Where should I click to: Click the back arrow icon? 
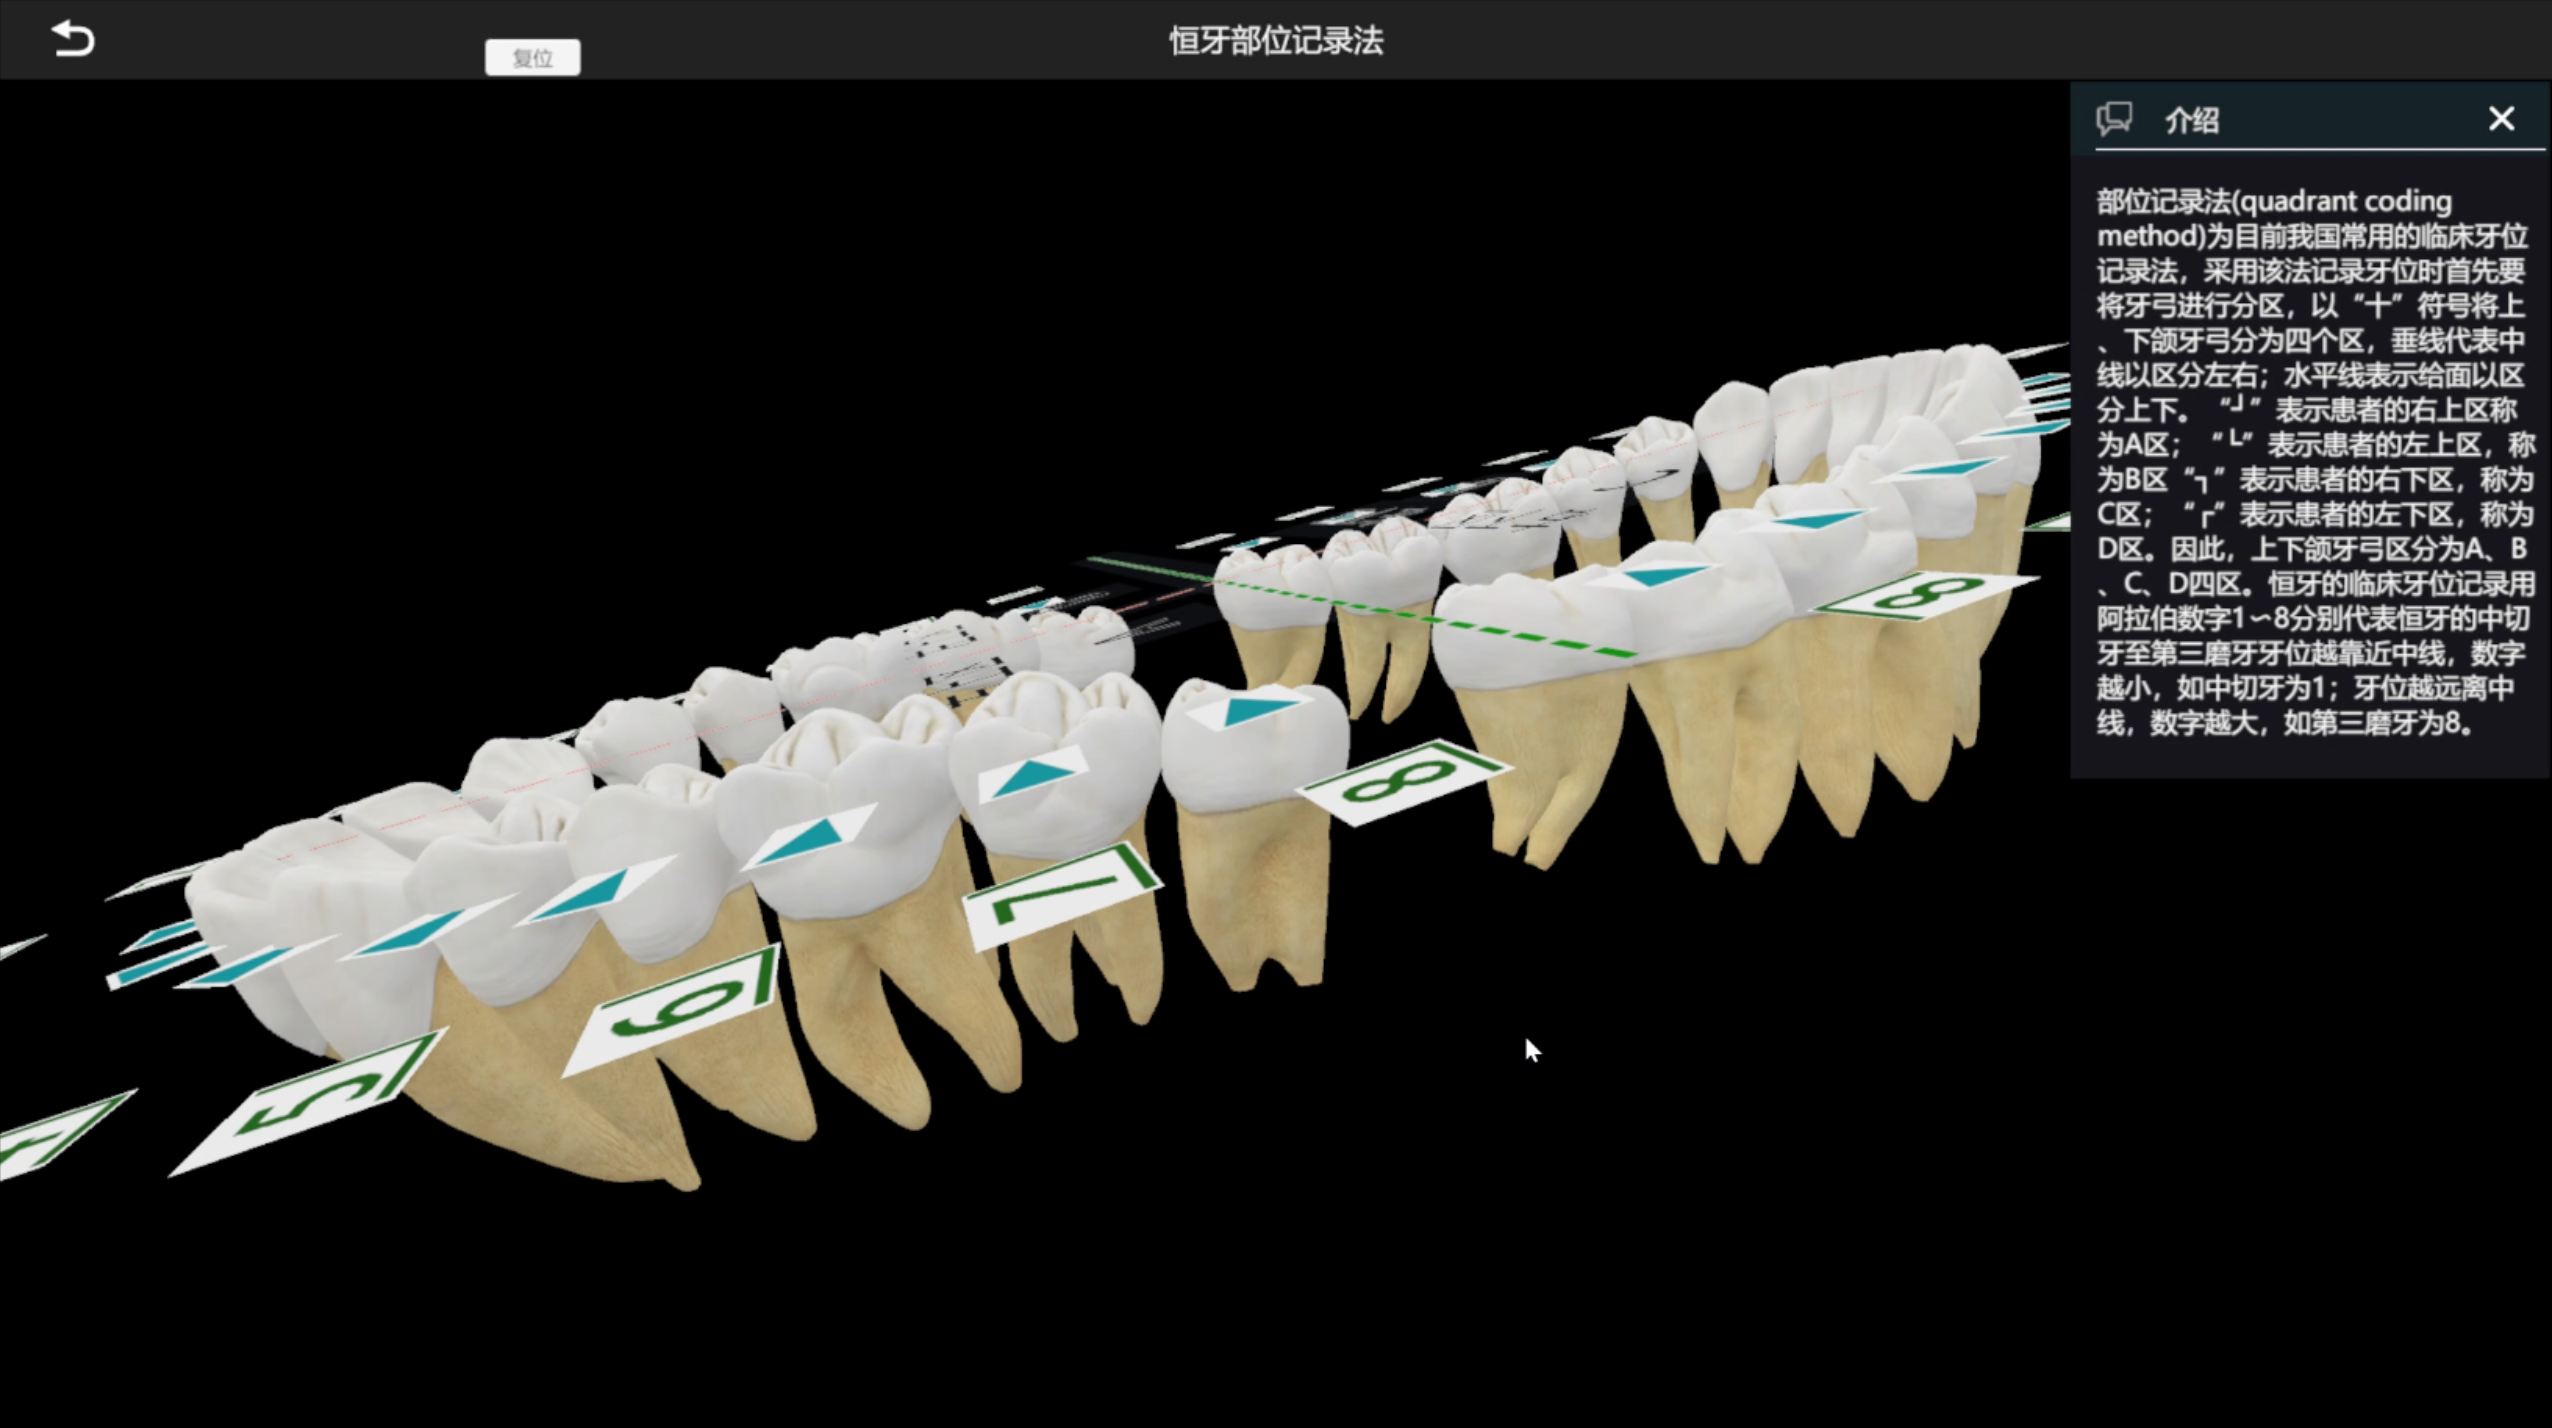pyautogui.click(x=73, y=40)
